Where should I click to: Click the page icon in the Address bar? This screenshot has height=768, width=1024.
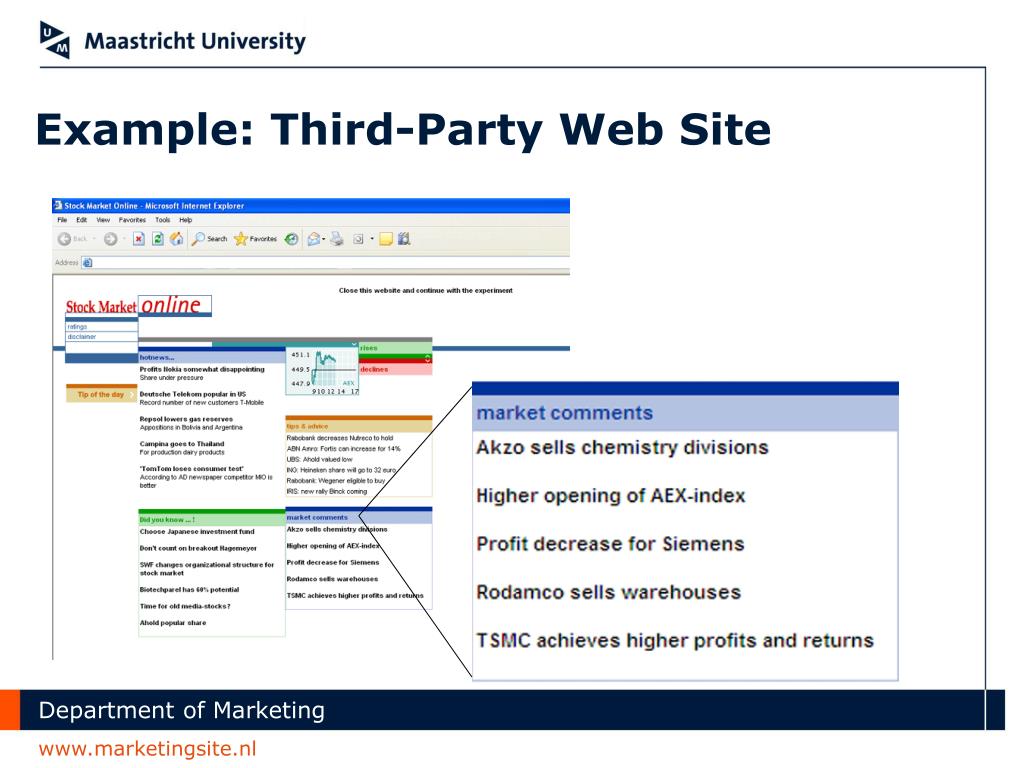coord(87,263)
